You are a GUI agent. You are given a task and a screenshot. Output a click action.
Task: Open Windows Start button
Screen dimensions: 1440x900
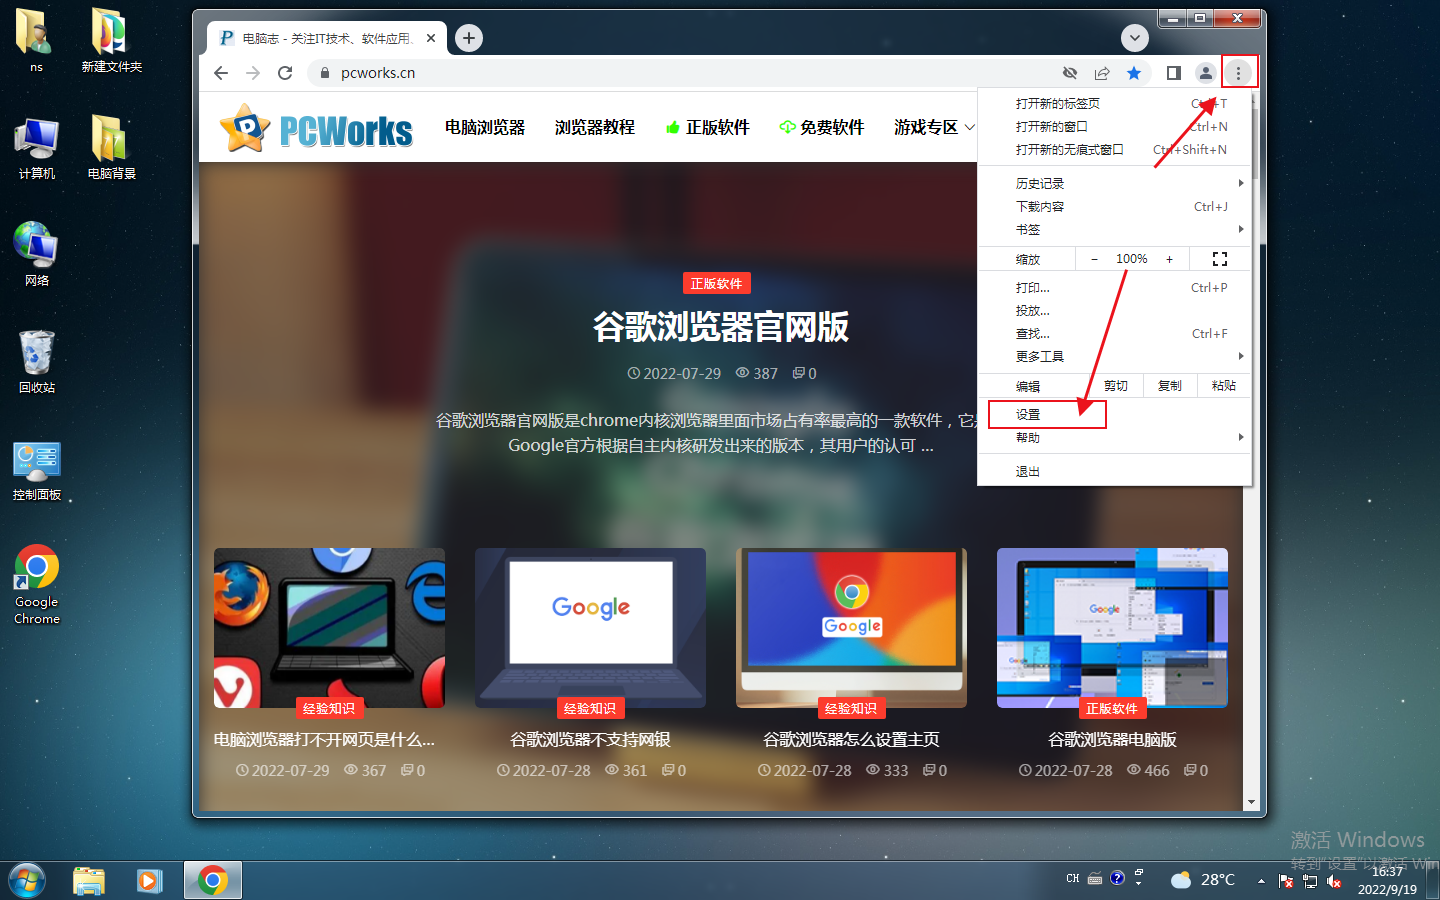27,881
